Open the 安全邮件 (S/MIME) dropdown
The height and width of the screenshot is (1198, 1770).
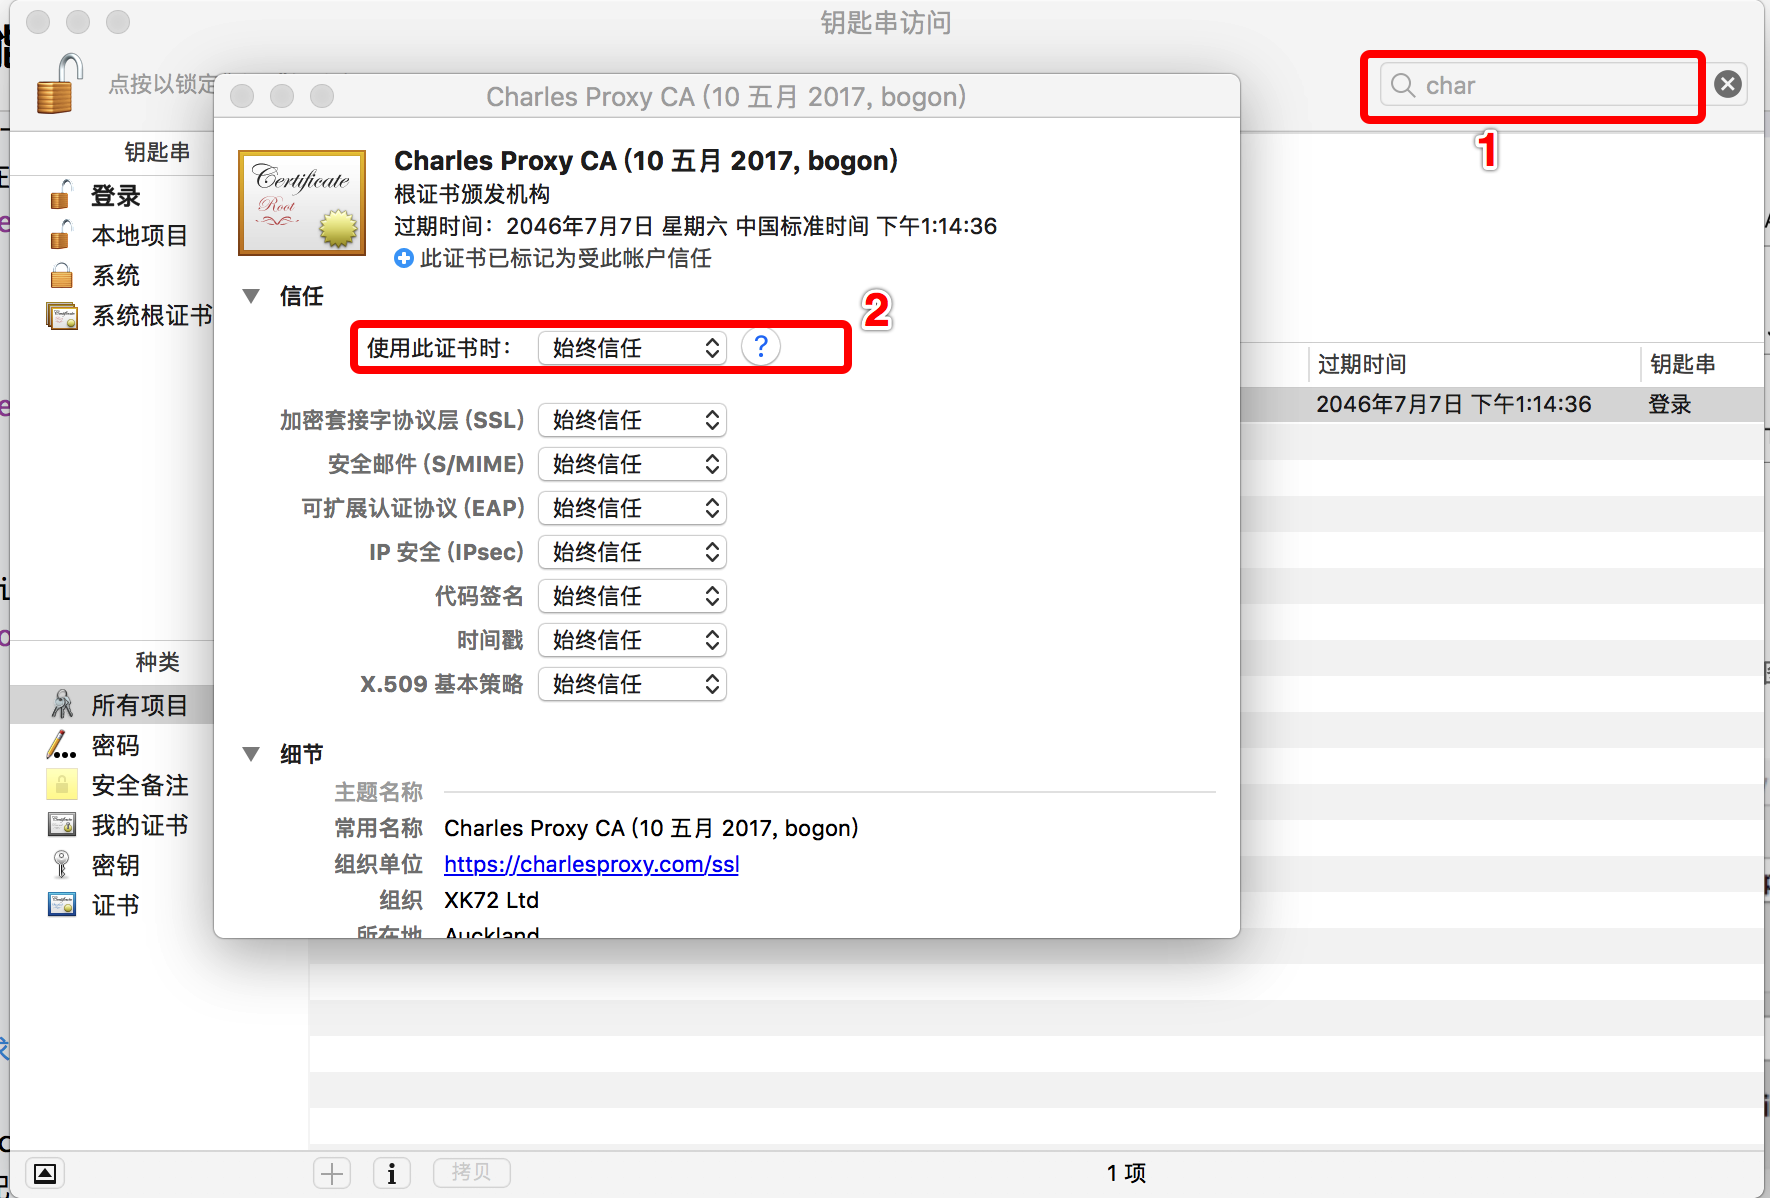click(632, 464)
